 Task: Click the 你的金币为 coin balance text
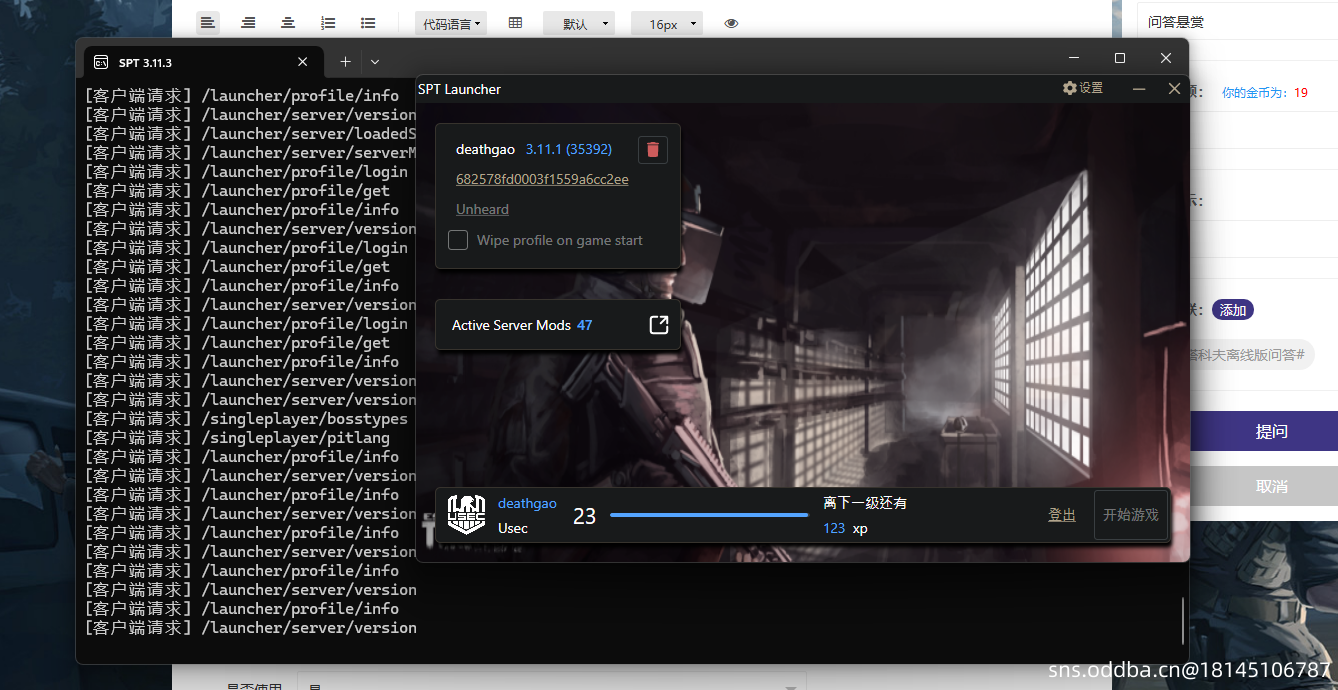coord(1265,92)
